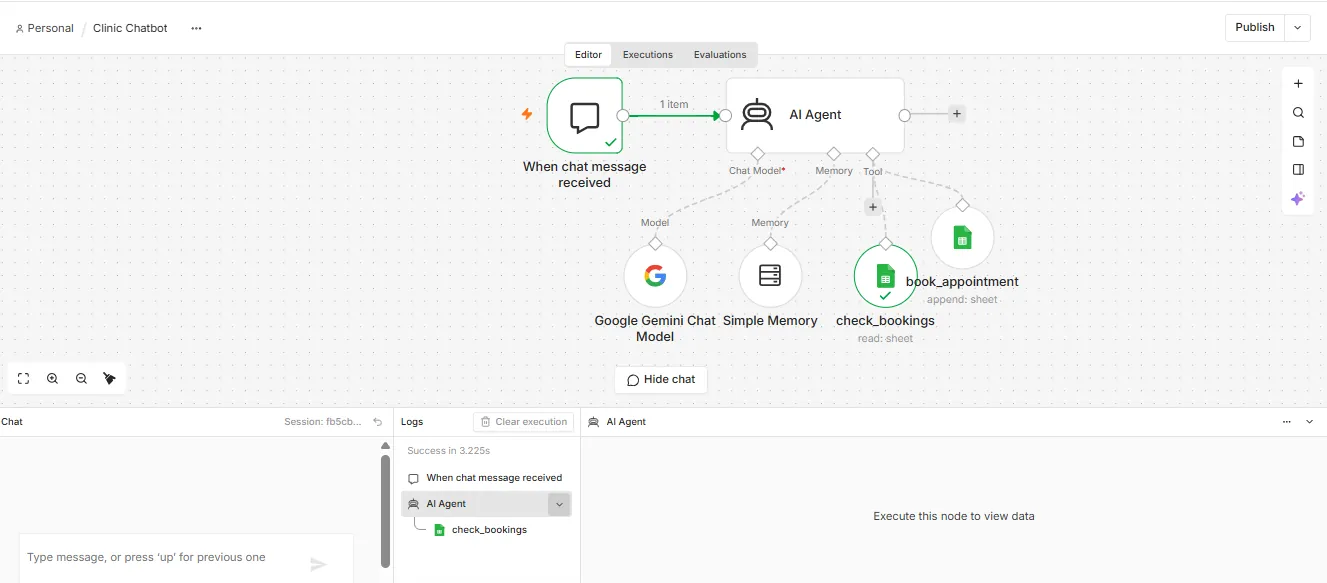This screenshot has height=583, width=1327.
Task: Click the Publish button
Action: 1255,28
